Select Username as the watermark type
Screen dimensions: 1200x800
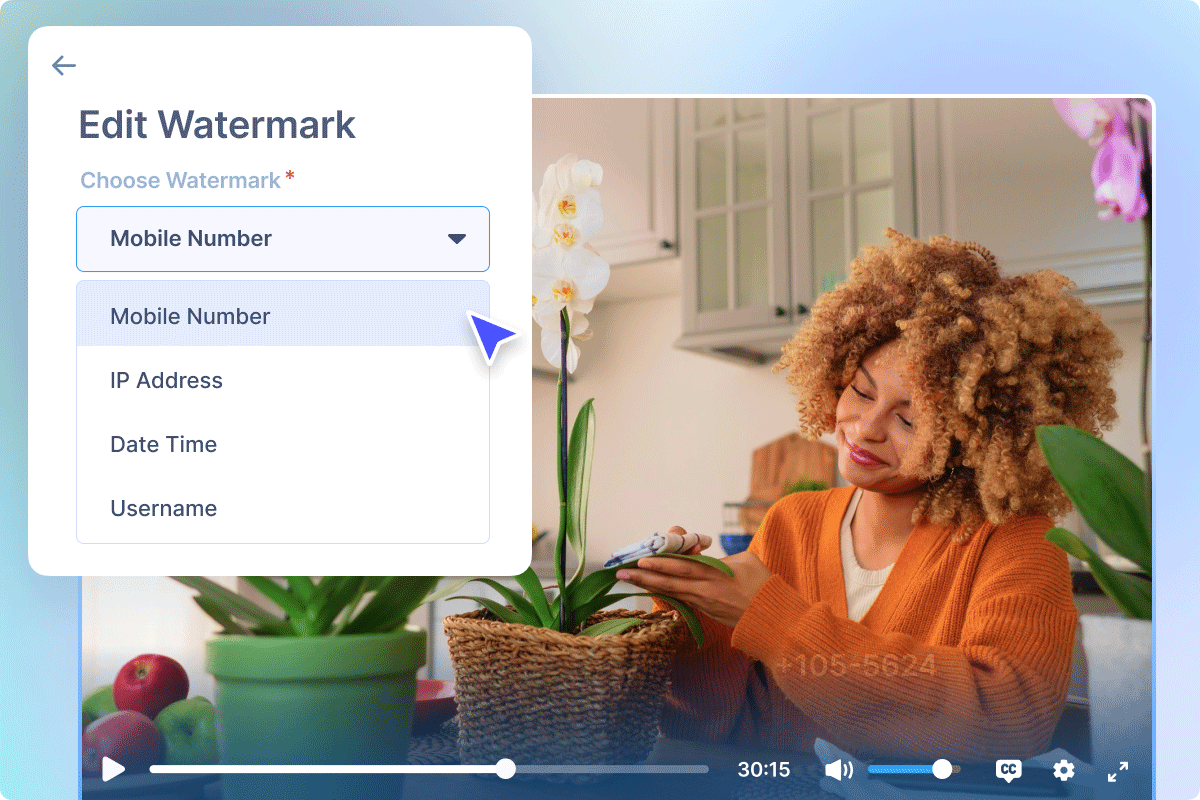coord(164,508)
